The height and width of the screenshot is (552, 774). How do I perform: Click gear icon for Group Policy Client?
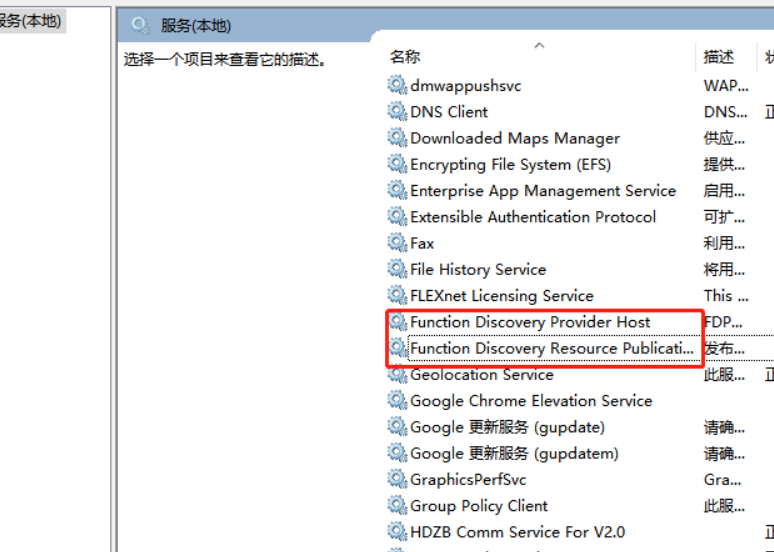pyautogui.click(x=397, y=506)
